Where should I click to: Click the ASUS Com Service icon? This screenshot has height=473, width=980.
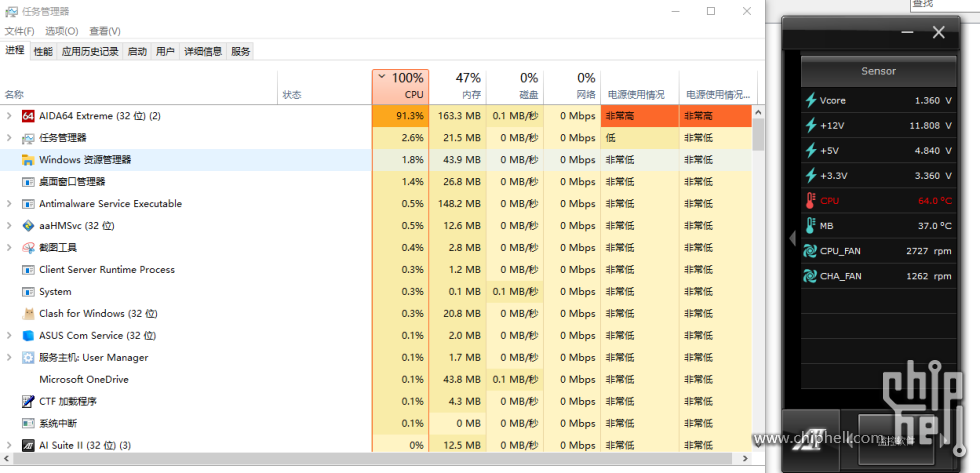tap(28, 336)
